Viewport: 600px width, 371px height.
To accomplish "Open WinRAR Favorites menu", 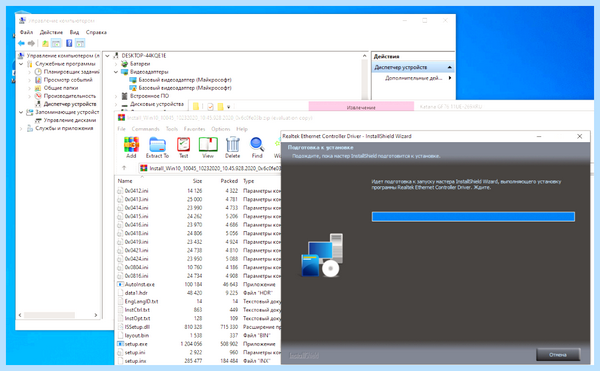I will pos(194,129).
